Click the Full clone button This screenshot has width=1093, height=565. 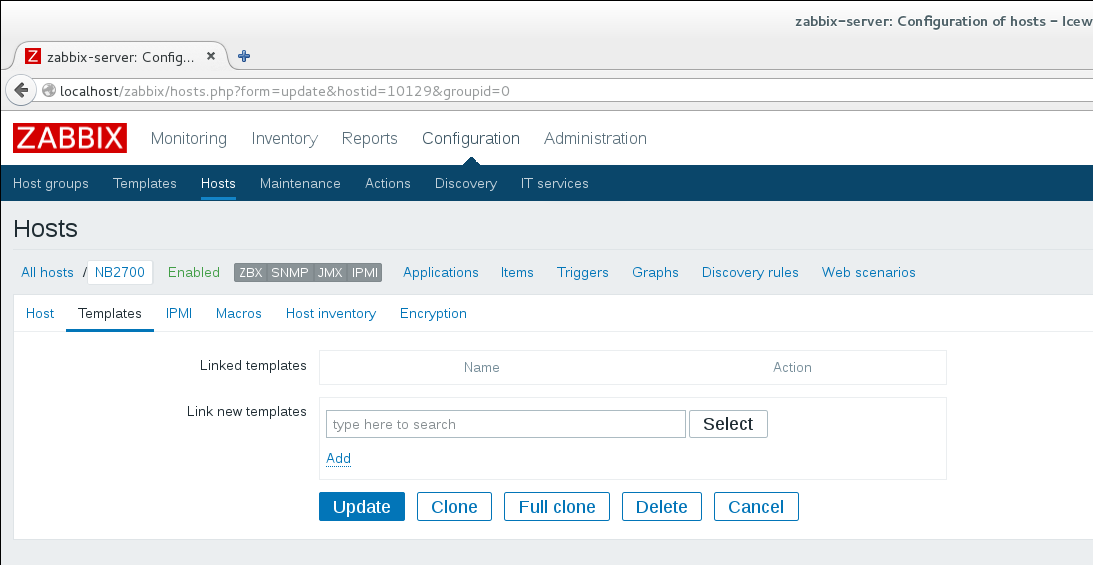pos(557,506)
